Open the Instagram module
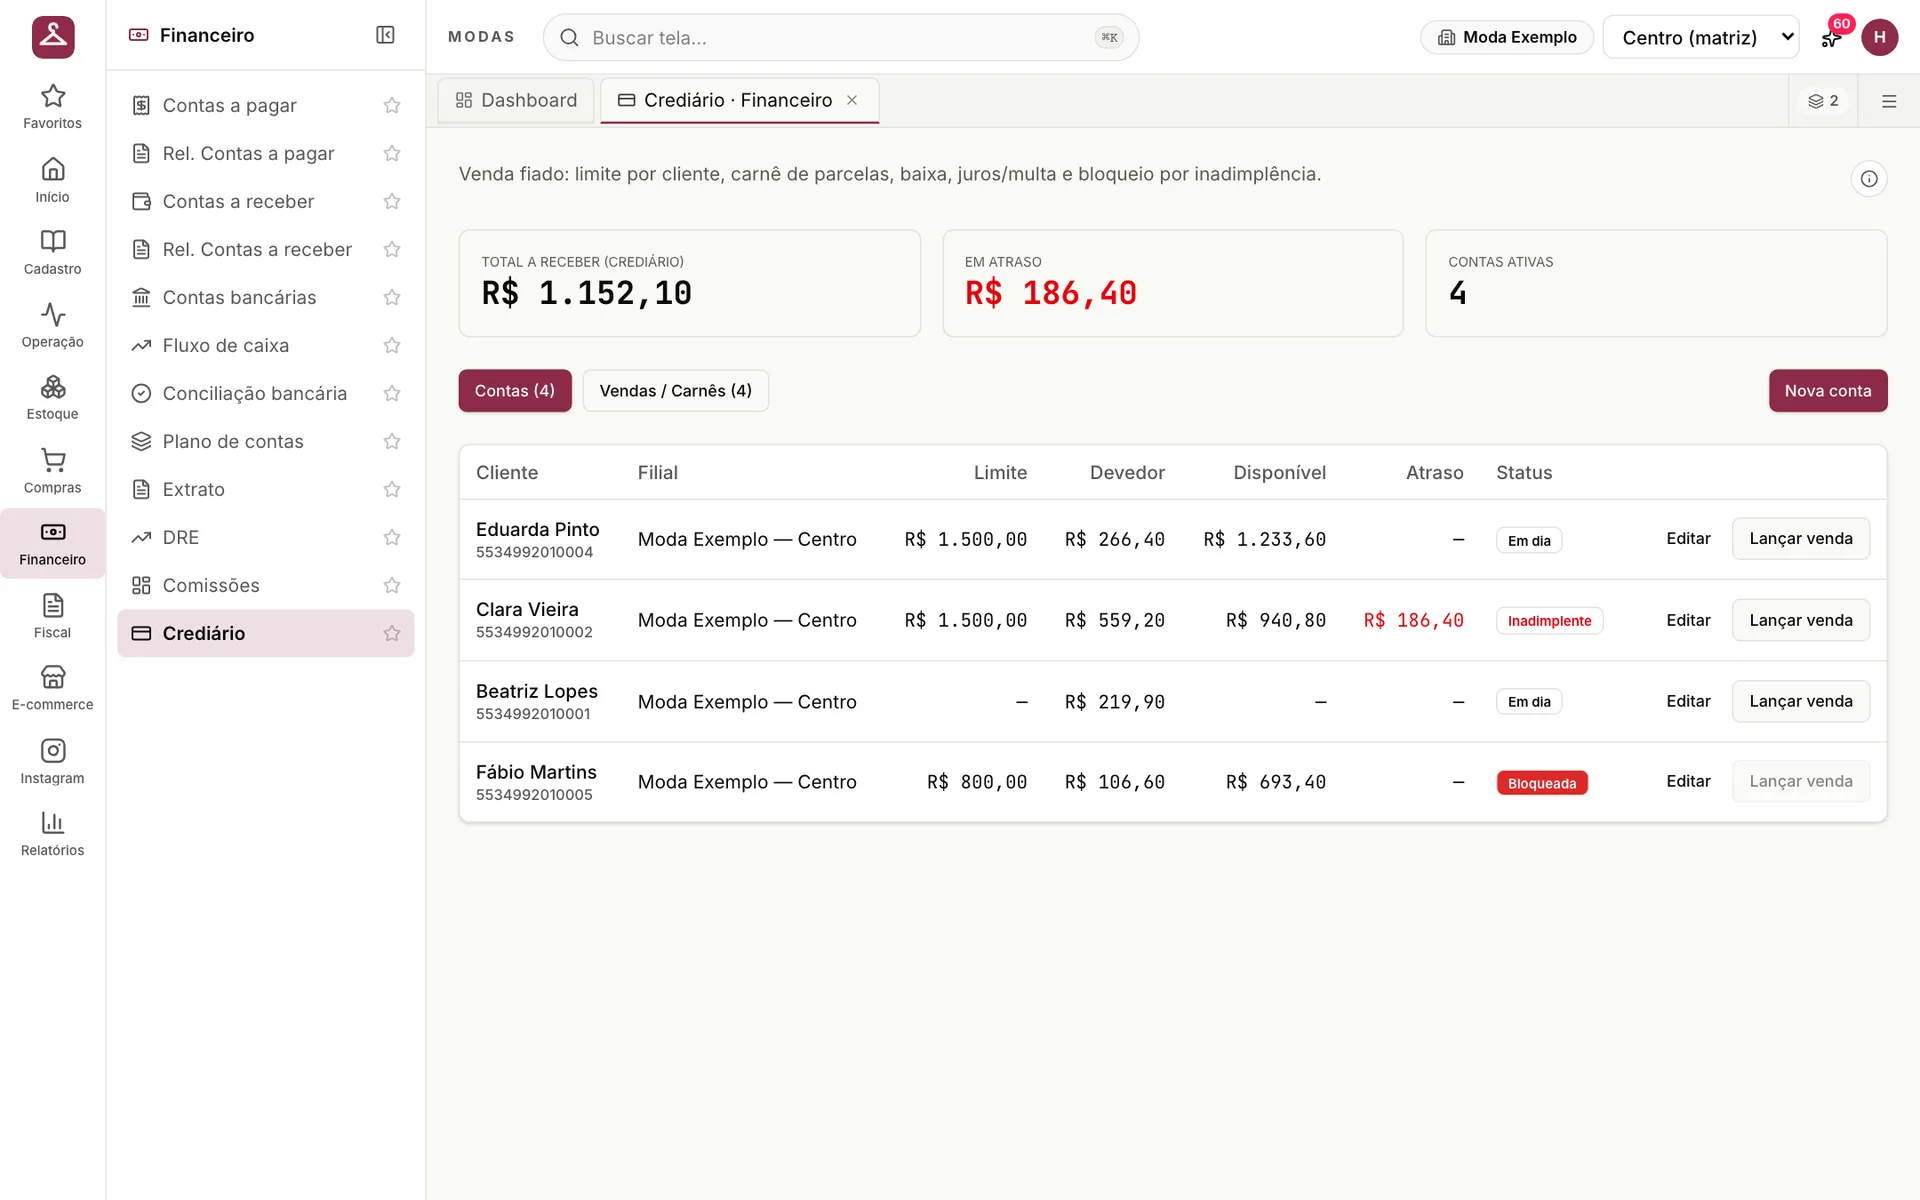This screenshot has width=1920, height=1200. (x=52, y=762)
